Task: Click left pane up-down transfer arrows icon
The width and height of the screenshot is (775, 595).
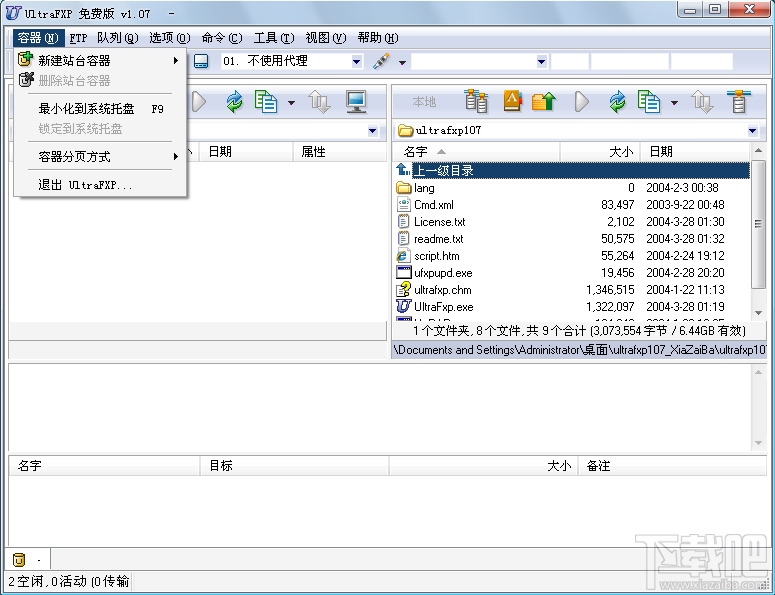Action: pos(319,102)
